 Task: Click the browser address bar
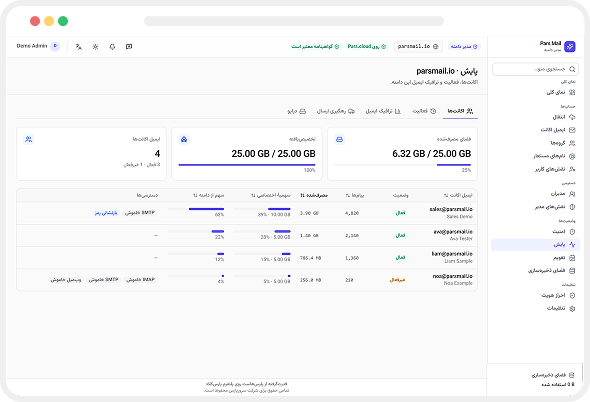[x=294, y=21]
